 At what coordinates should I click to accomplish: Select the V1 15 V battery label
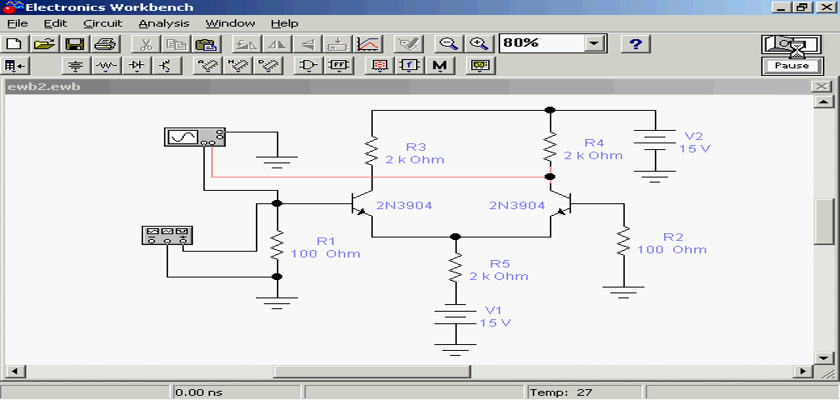pyautogui.click(x=495, y=316)
